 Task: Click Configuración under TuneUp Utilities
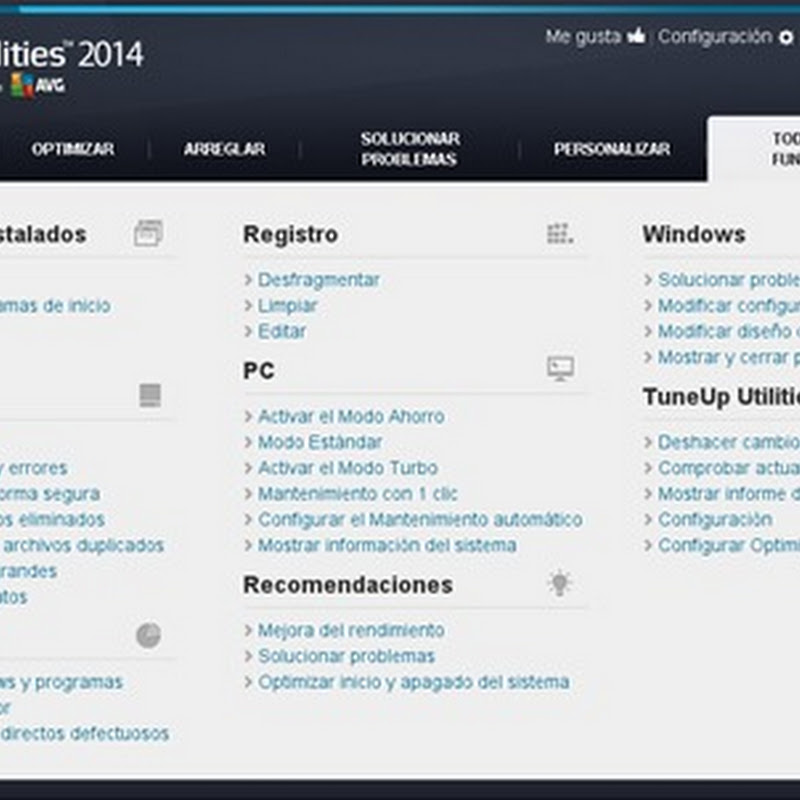tap(715, 519)
